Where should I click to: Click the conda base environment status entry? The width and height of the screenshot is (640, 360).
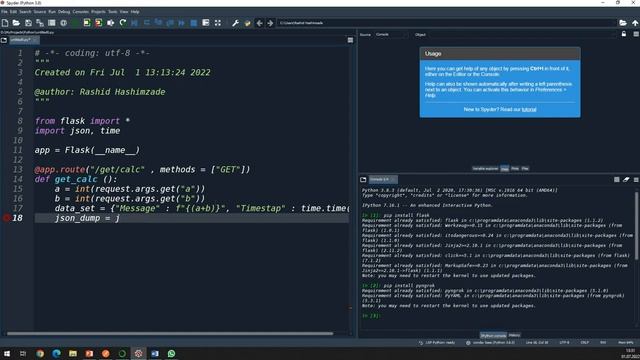click(x=491, y=343)
